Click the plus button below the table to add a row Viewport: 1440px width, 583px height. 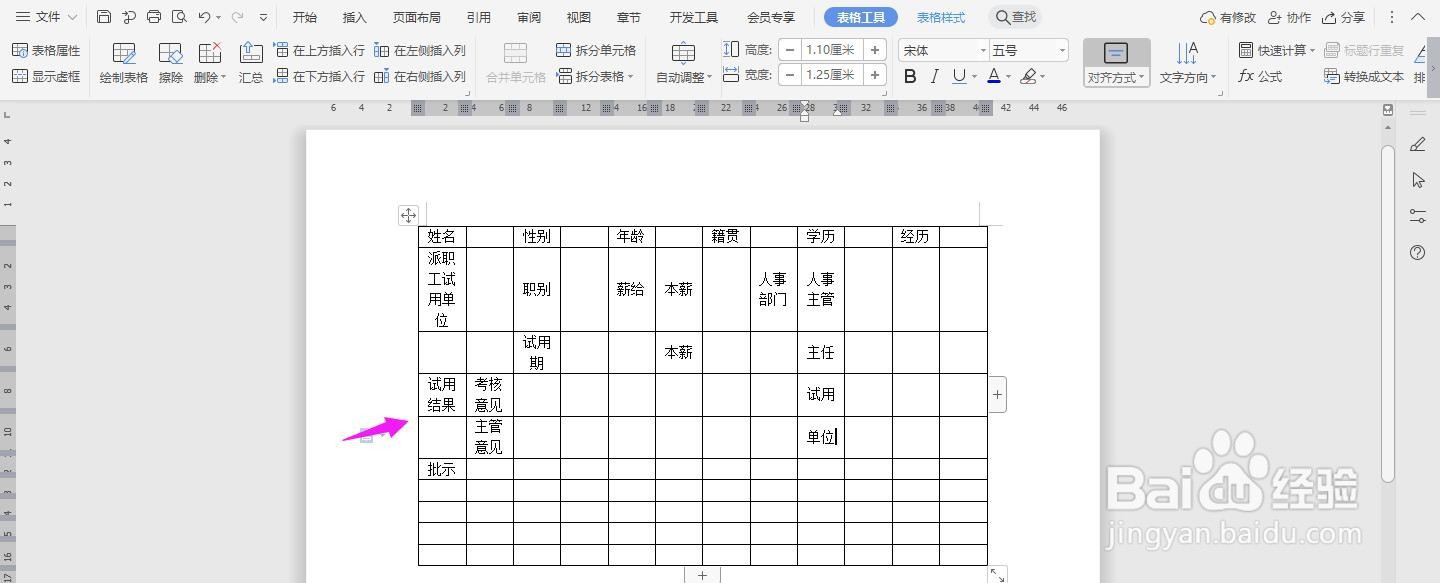coord(702,575)
